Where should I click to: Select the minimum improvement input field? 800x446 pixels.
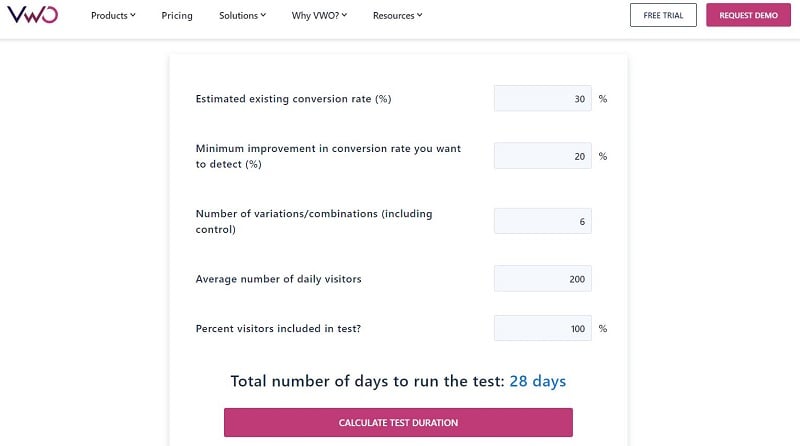543,156
